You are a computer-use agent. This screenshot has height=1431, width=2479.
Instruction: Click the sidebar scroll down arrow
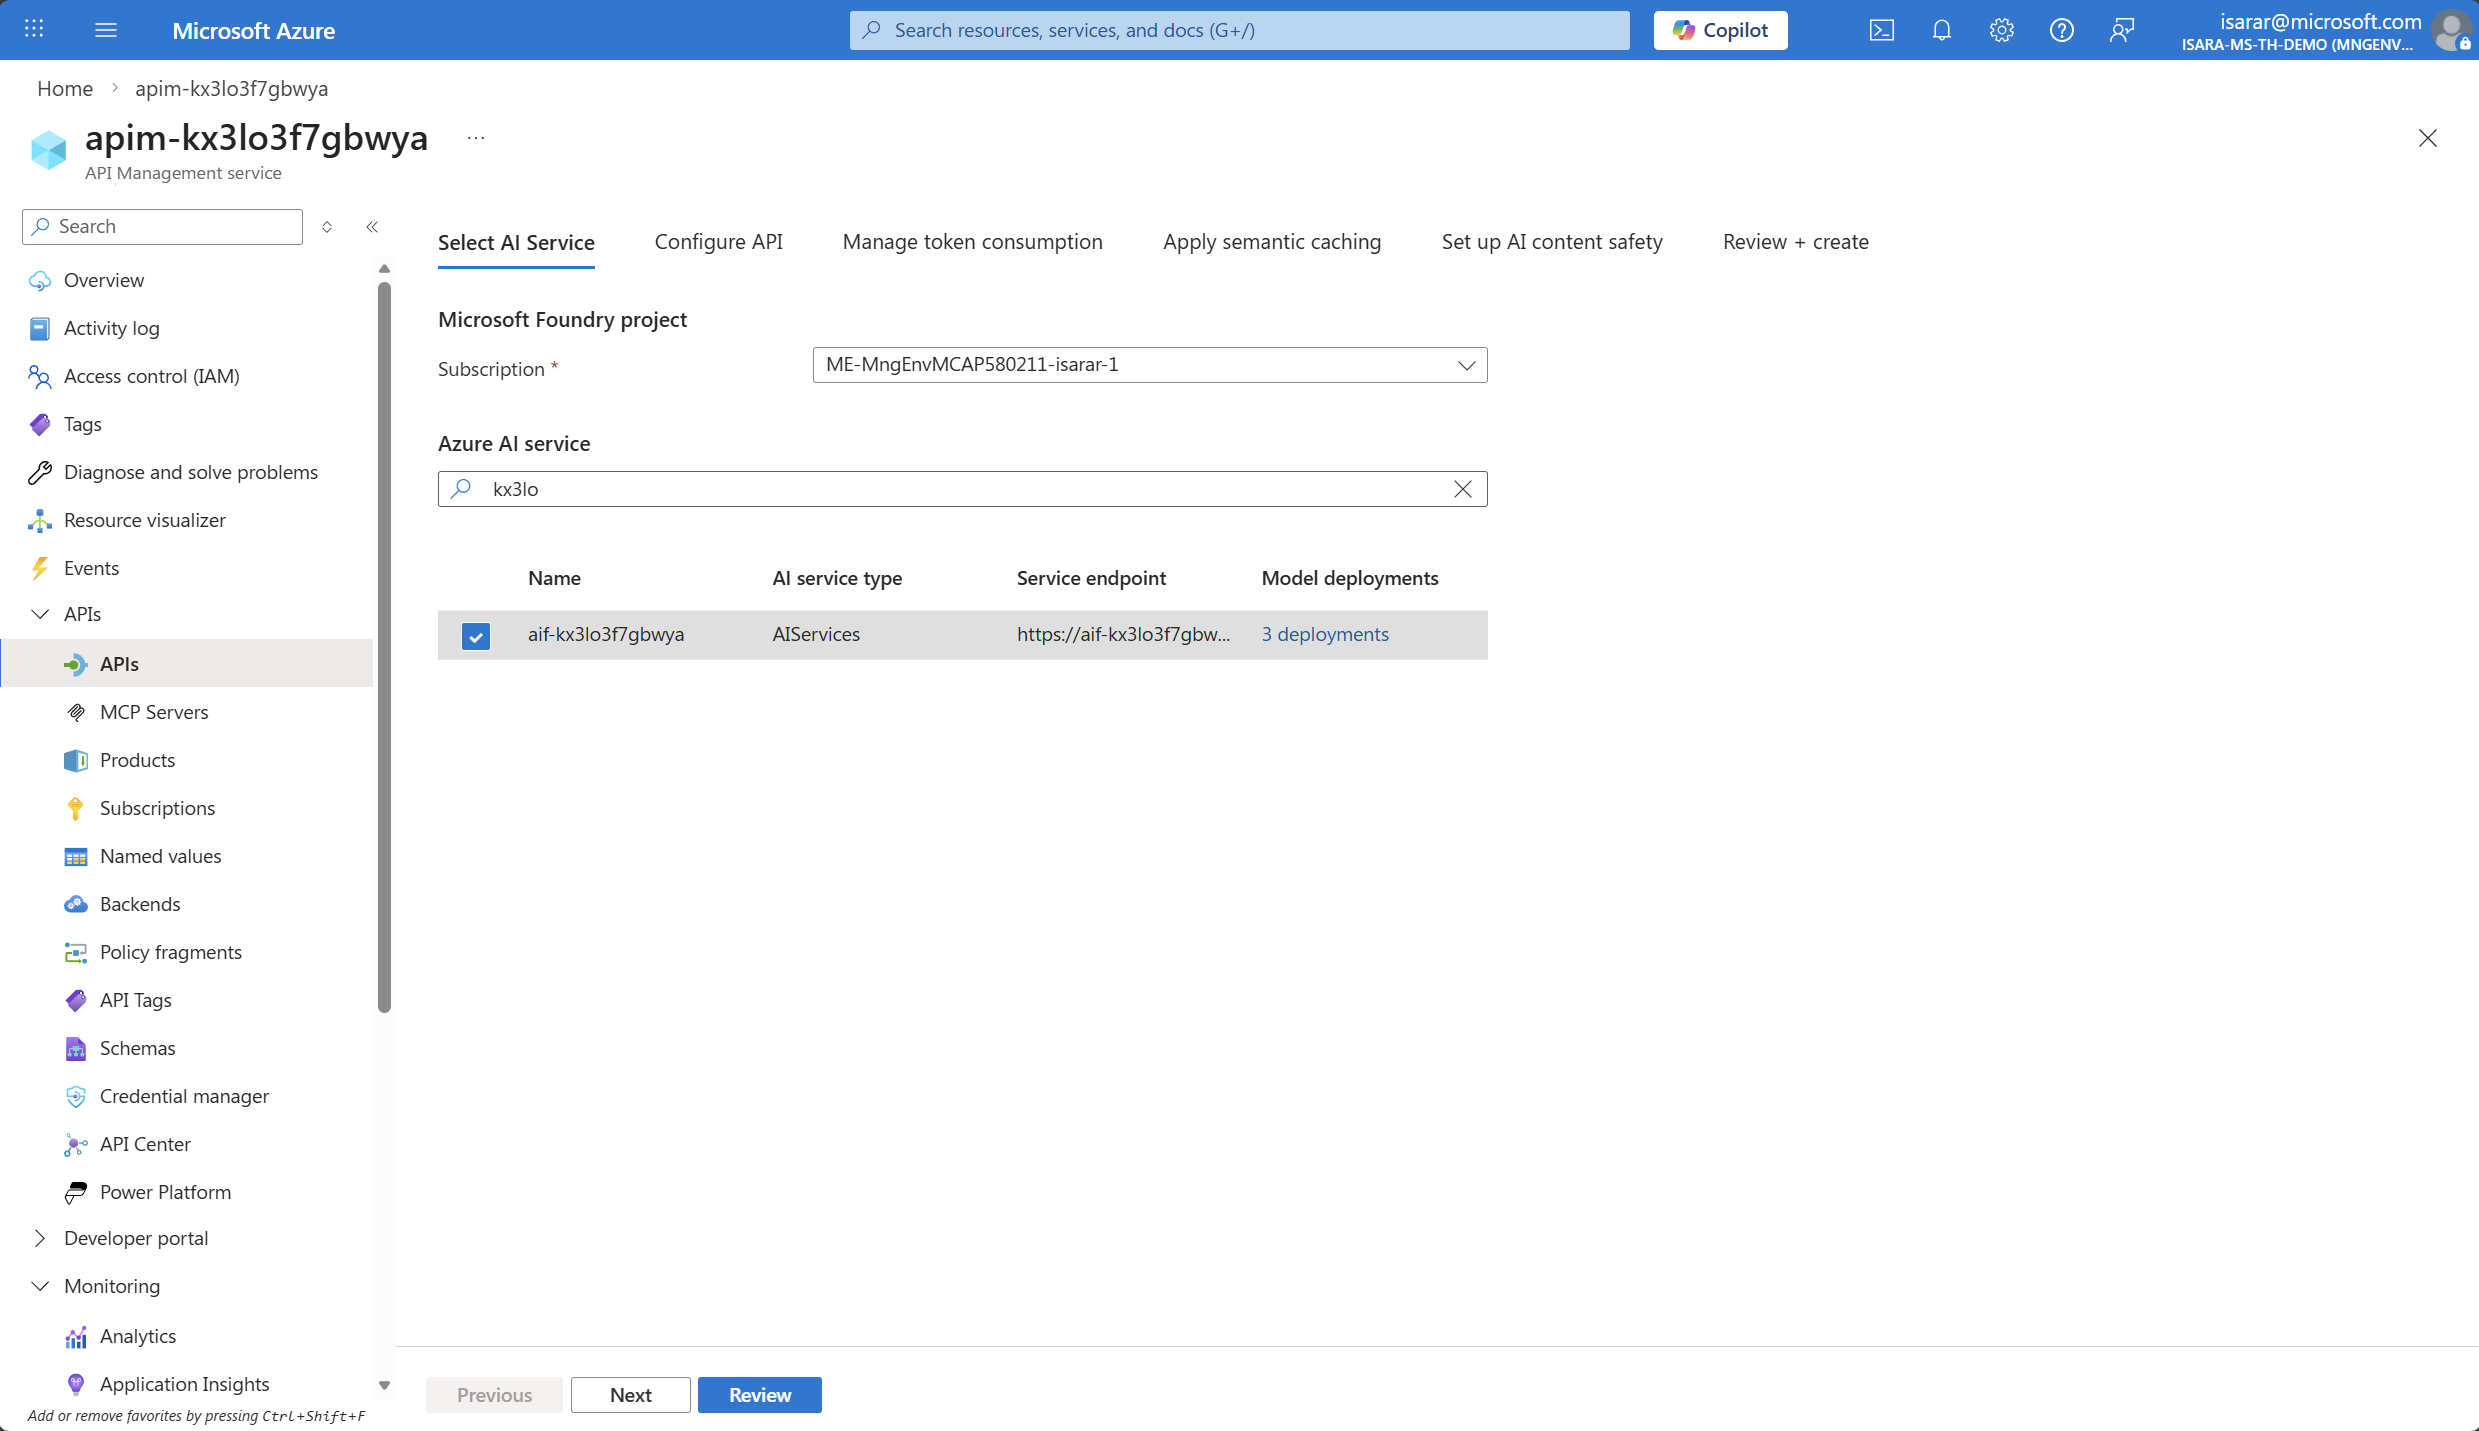[384, 1386]
